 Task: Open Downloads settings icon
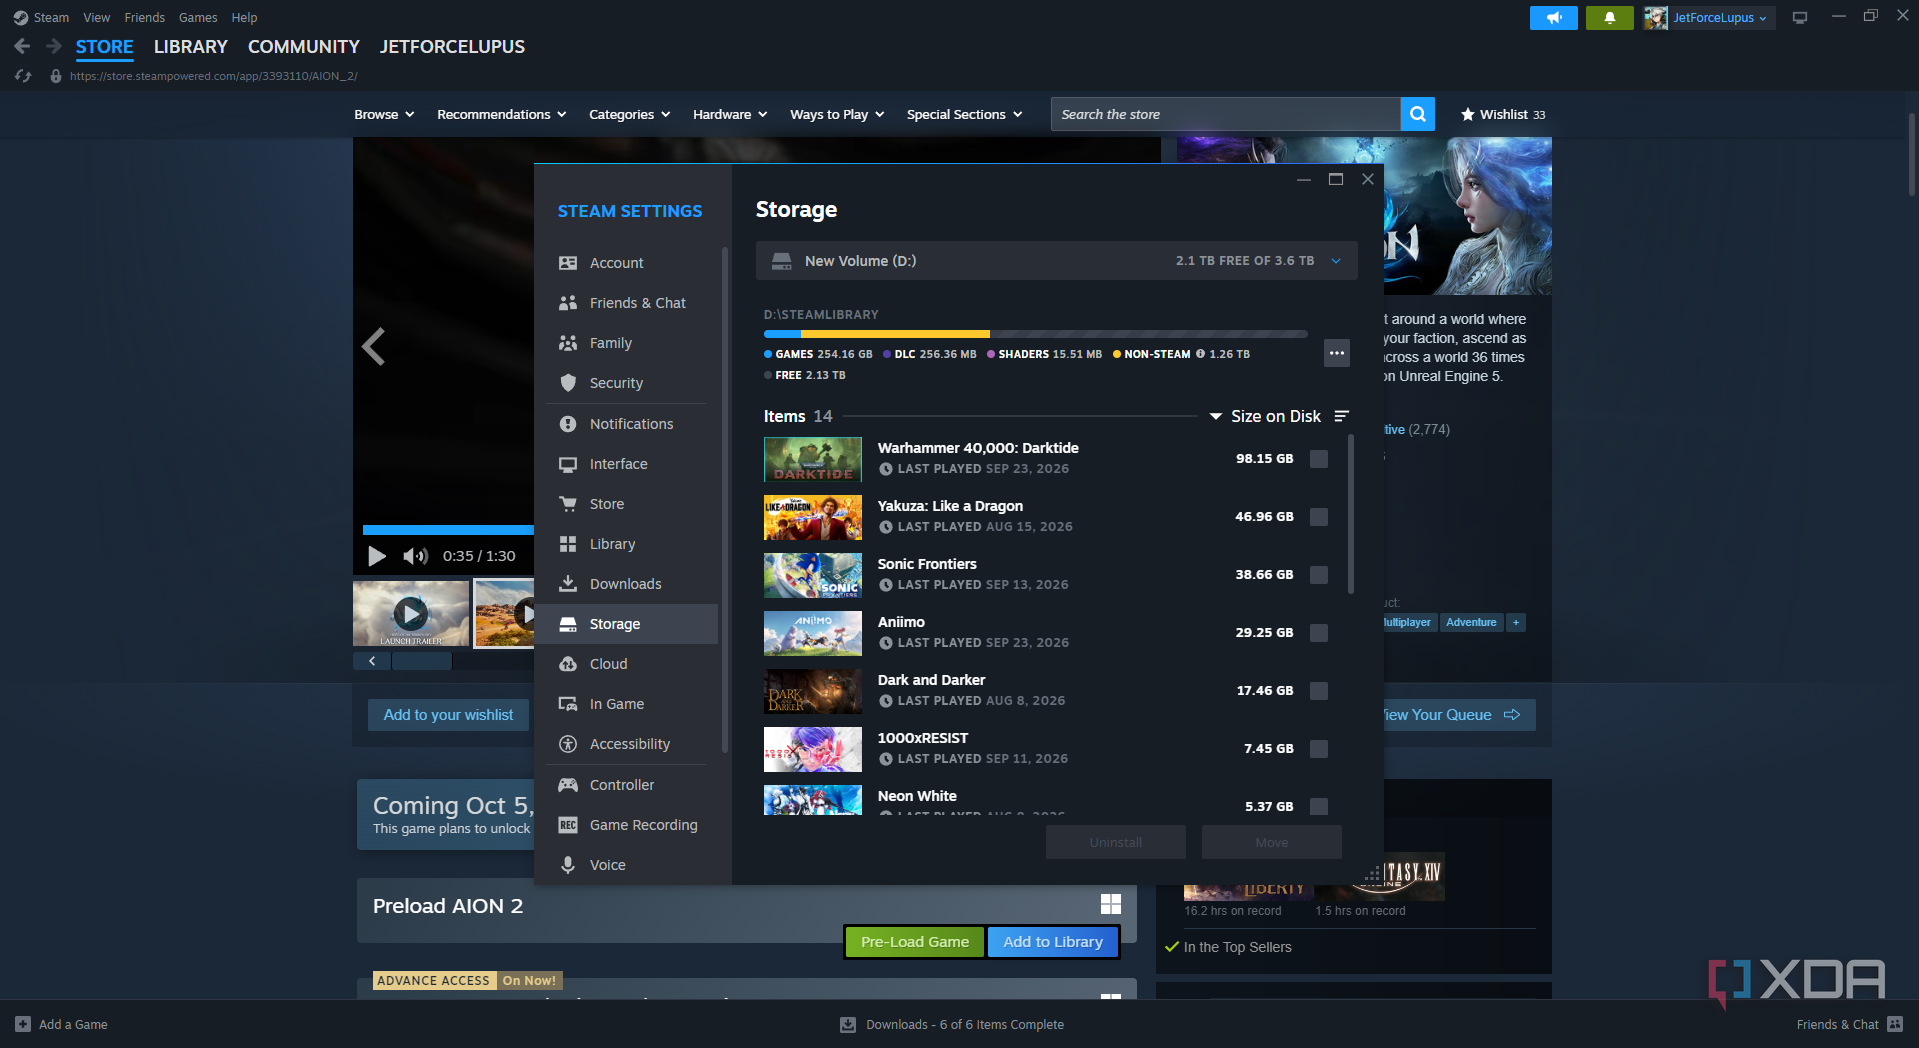point(568,584)
